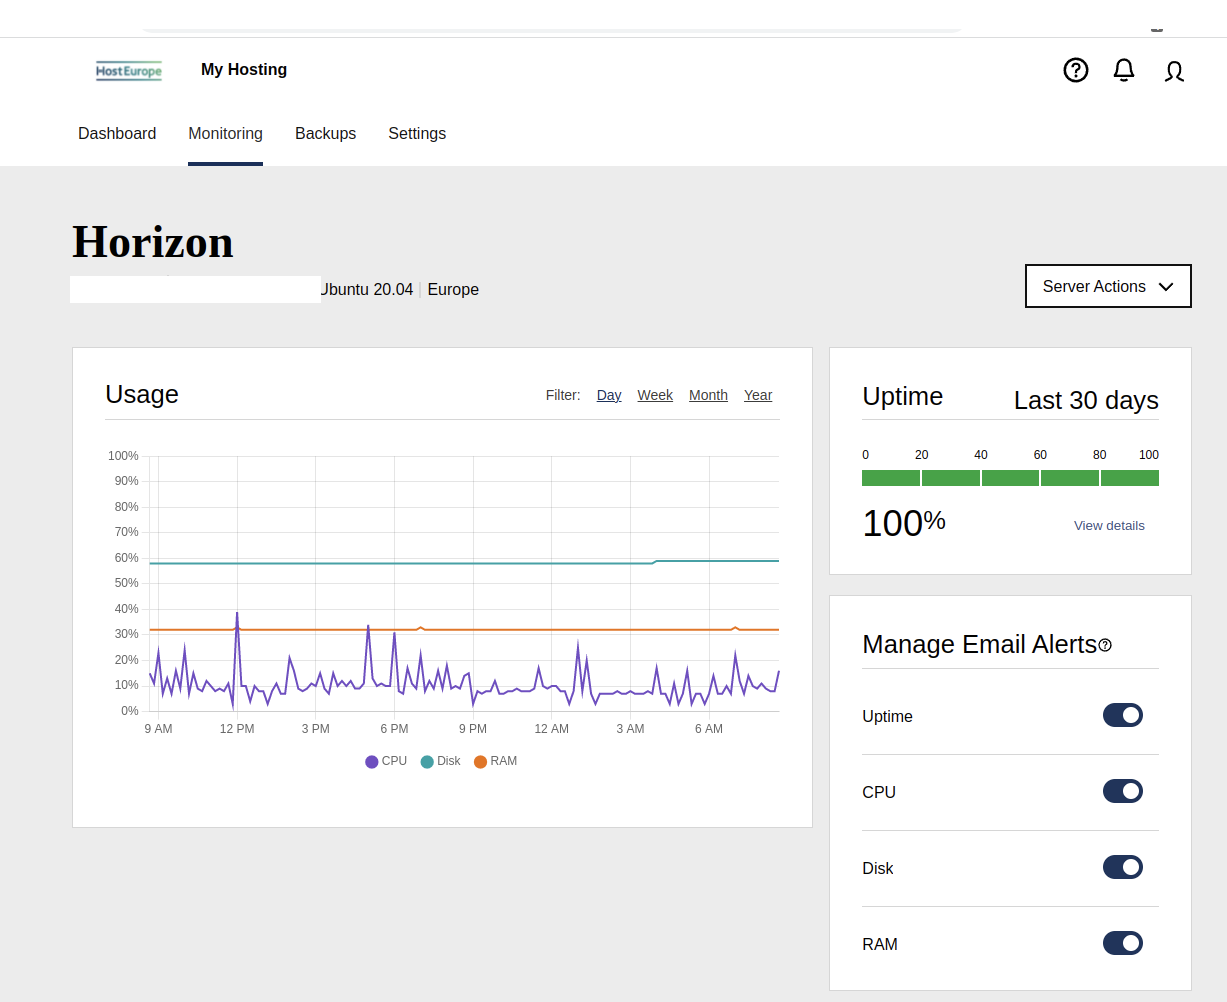This screenshot has height=1002, width=1227.
Task: Switch to the Dashboard tab
Action: [x=117, y=134]
